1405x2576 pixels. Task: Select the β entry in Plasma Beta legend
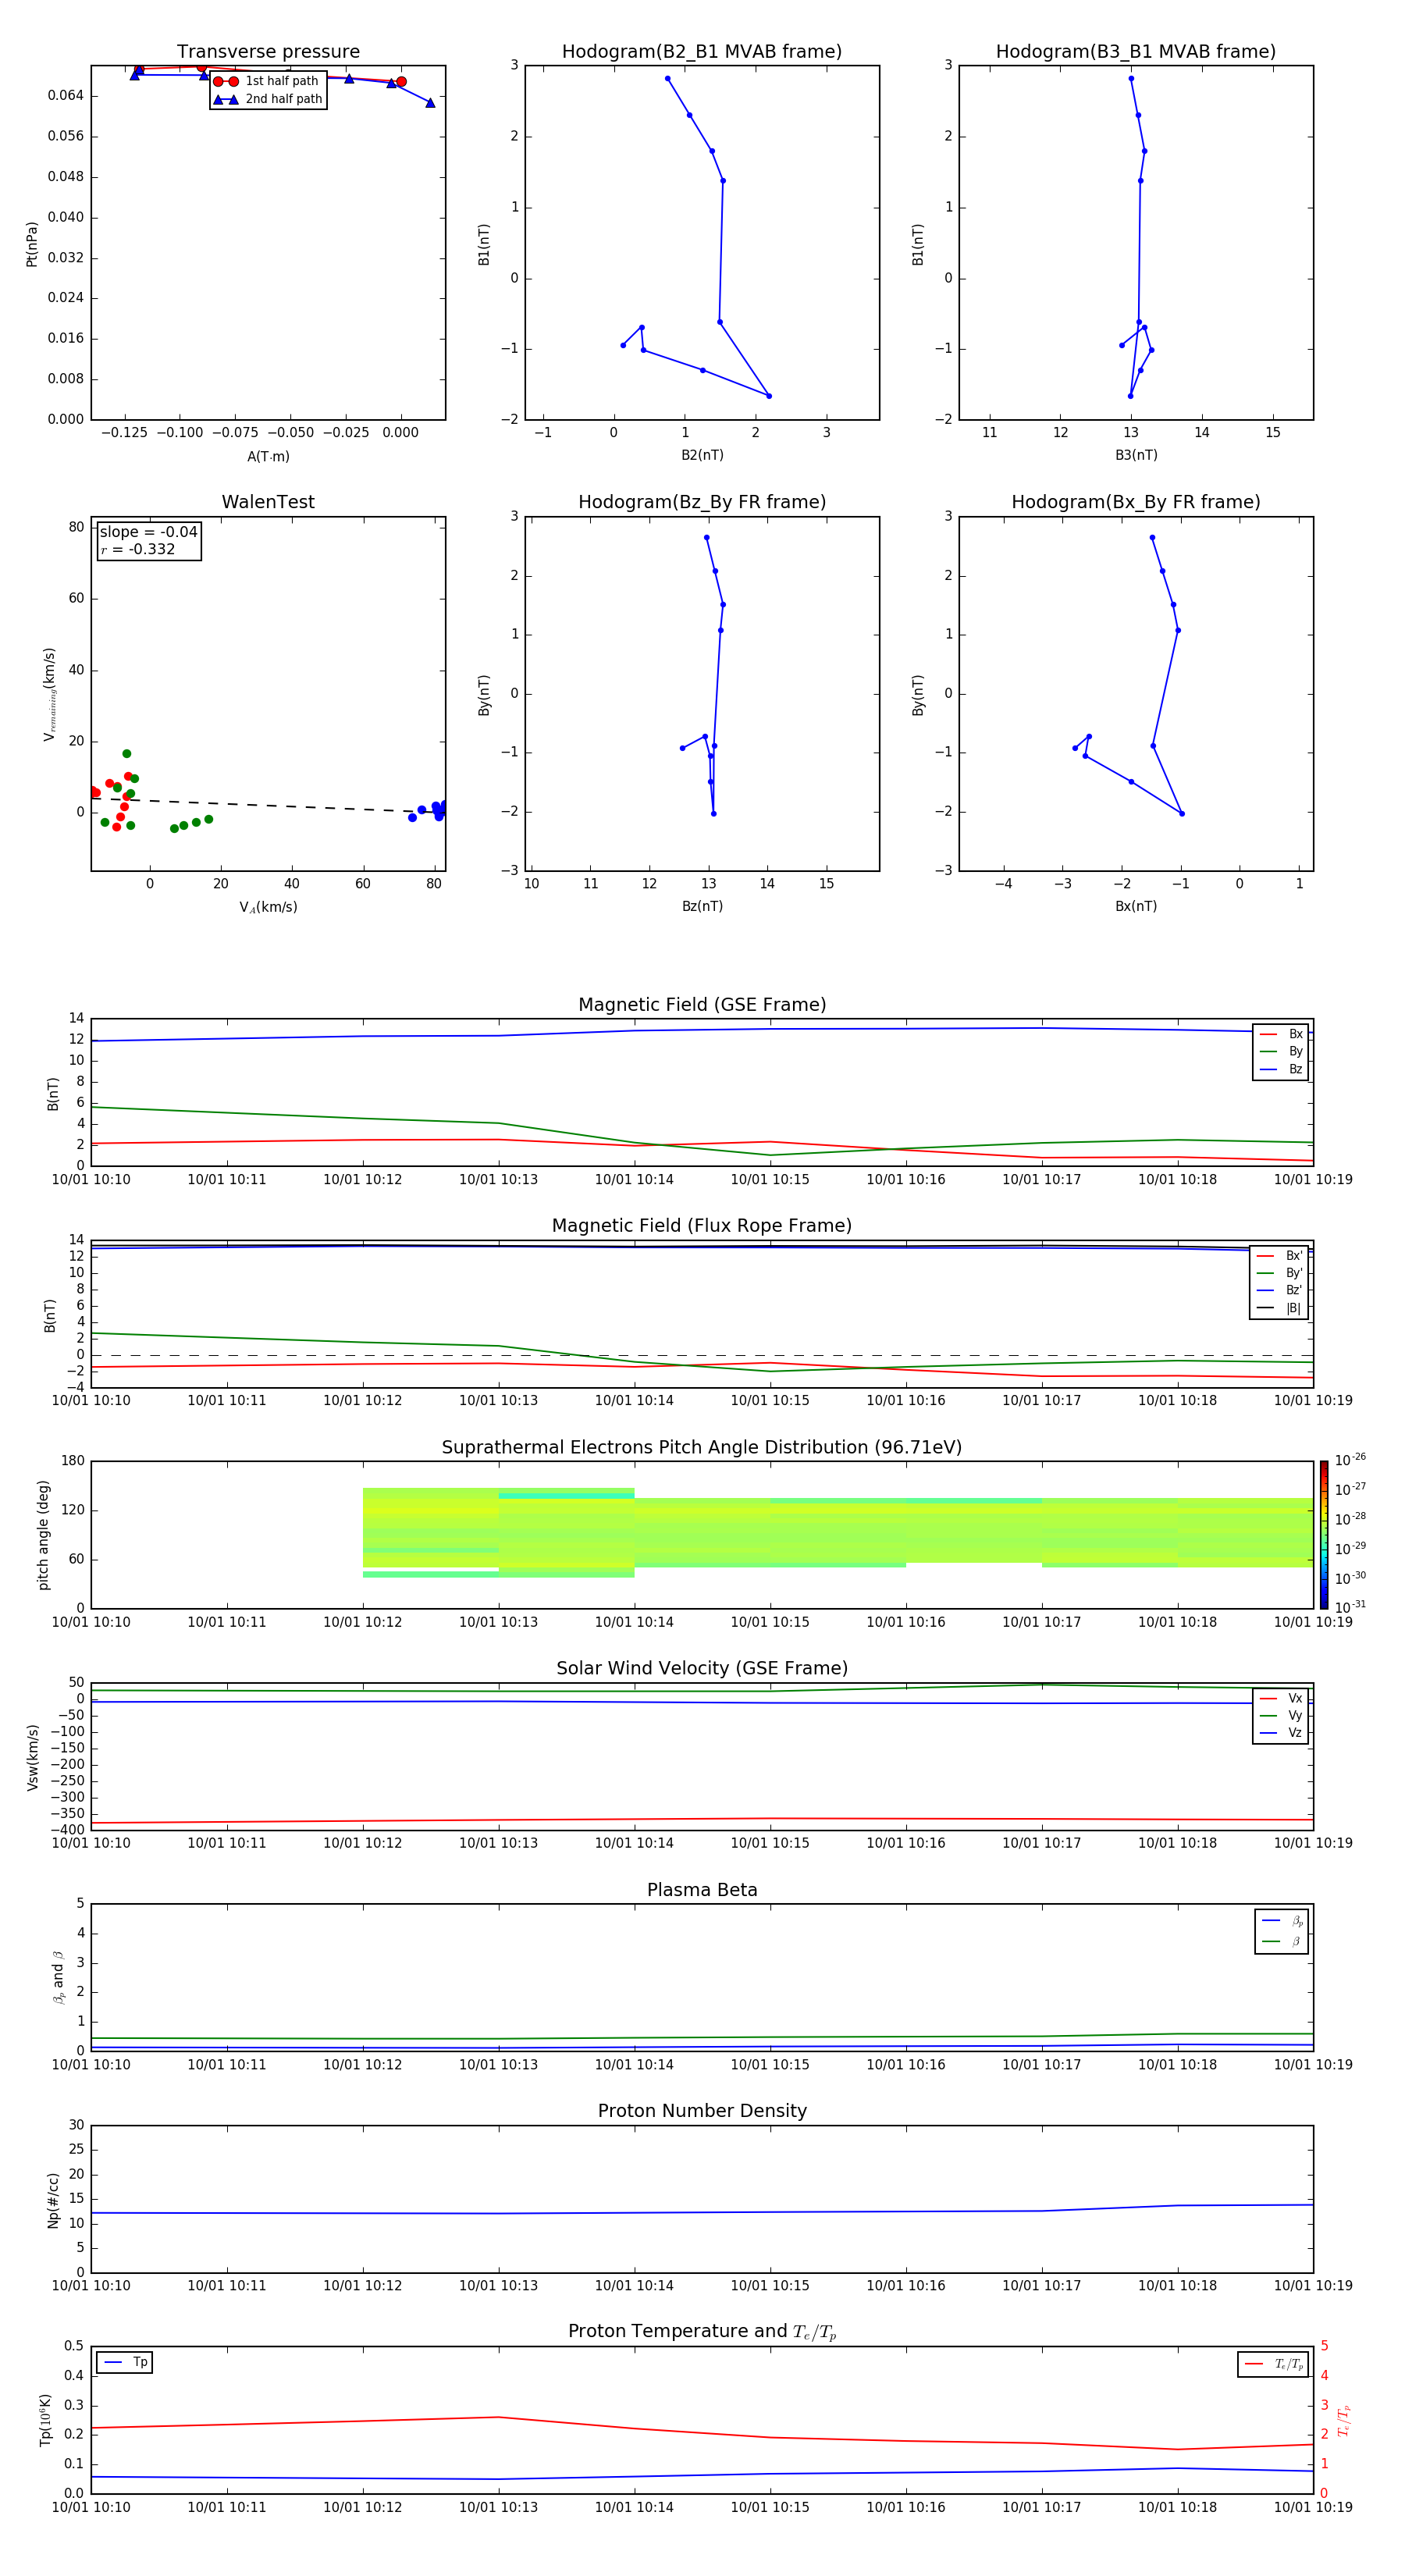(x=1282, y=1942)
